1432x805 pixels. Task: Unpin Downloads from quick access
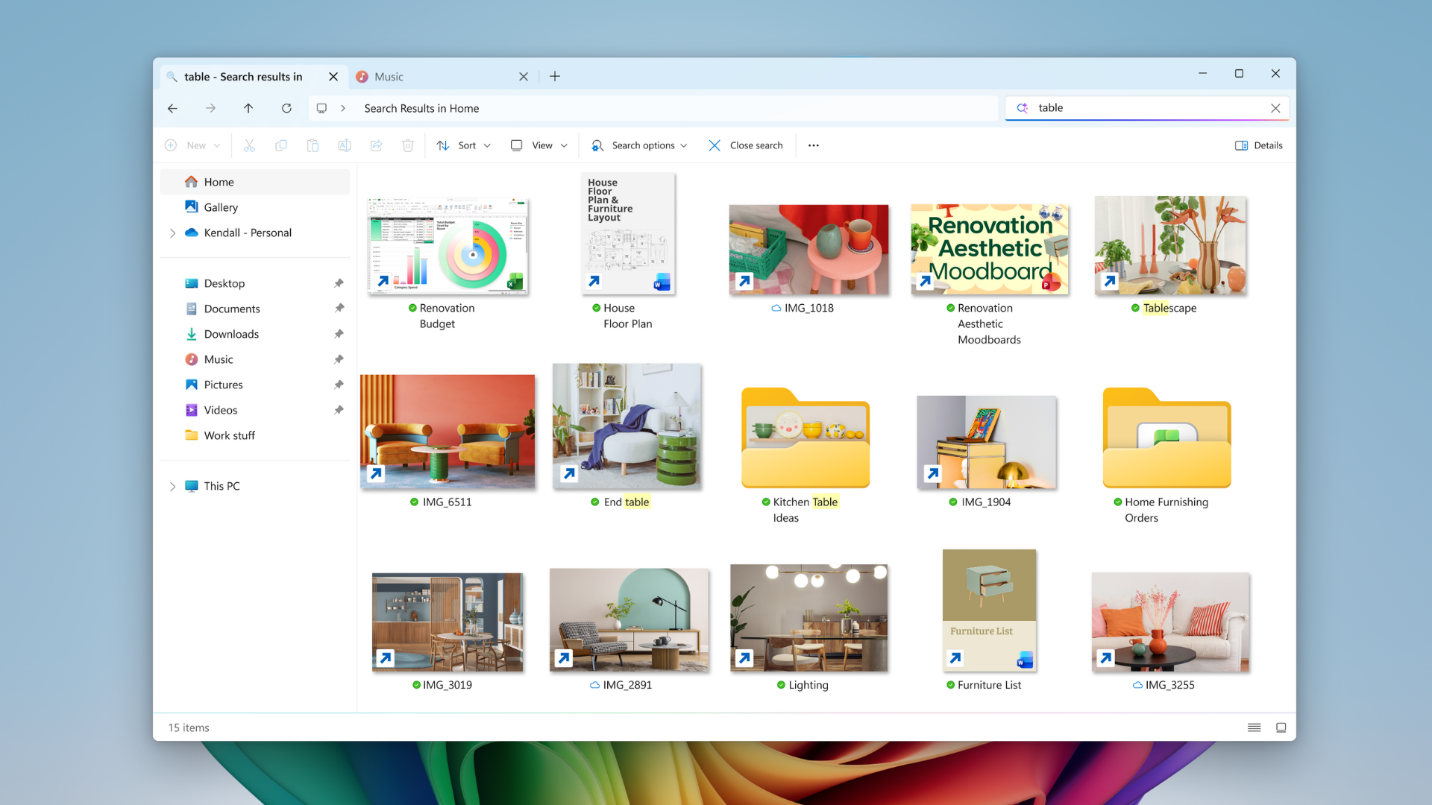coord(338,334)
